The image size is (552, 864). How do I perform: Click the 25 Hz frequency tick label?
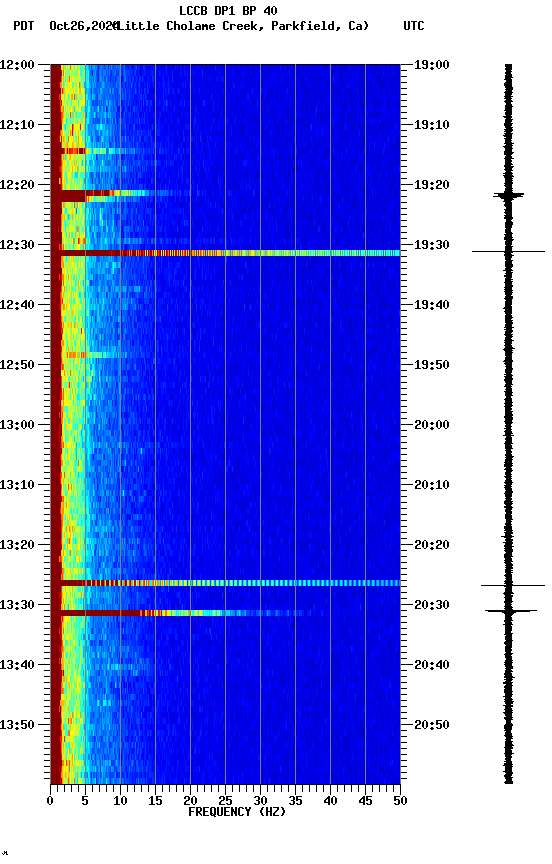[x=225, y=801]
